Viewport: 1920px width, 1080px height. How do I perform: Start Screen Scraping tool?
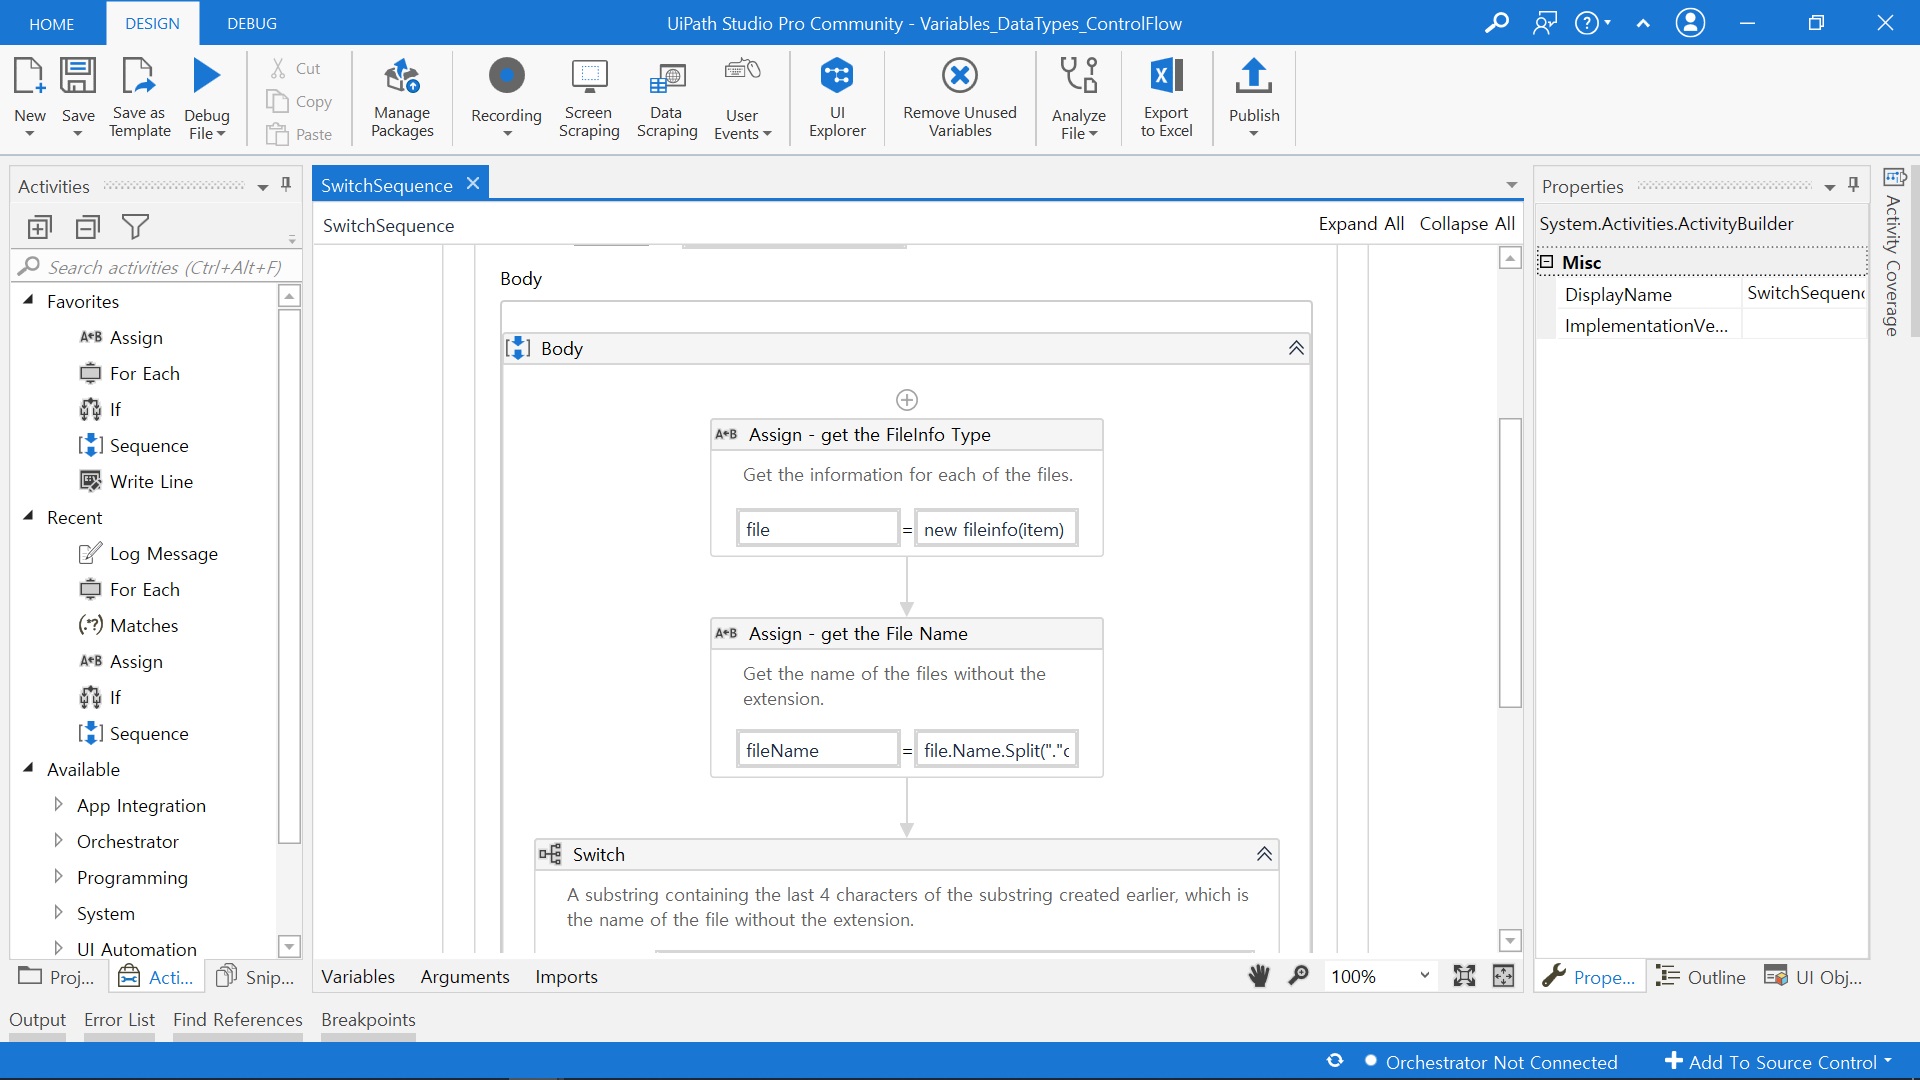(x=589, y=97)
